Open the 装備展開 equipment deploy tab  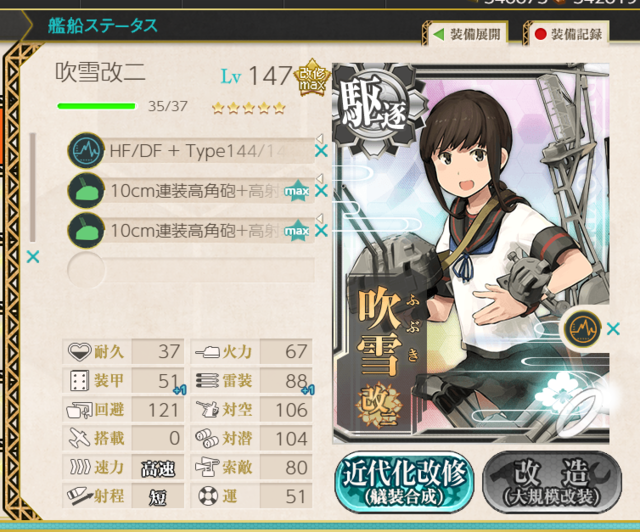coord(466,34)
